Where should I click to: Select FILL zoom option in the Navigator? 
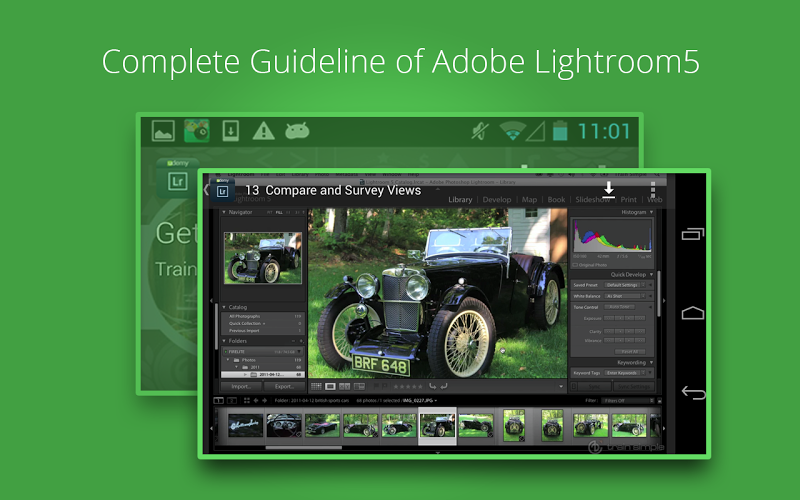pyautogui.click(x=279, y=212)
